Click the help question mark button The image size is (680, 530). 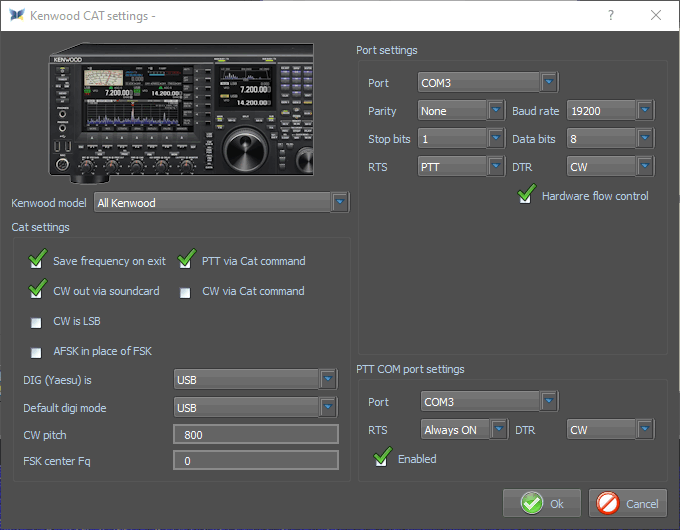click(x=611, y=15)
